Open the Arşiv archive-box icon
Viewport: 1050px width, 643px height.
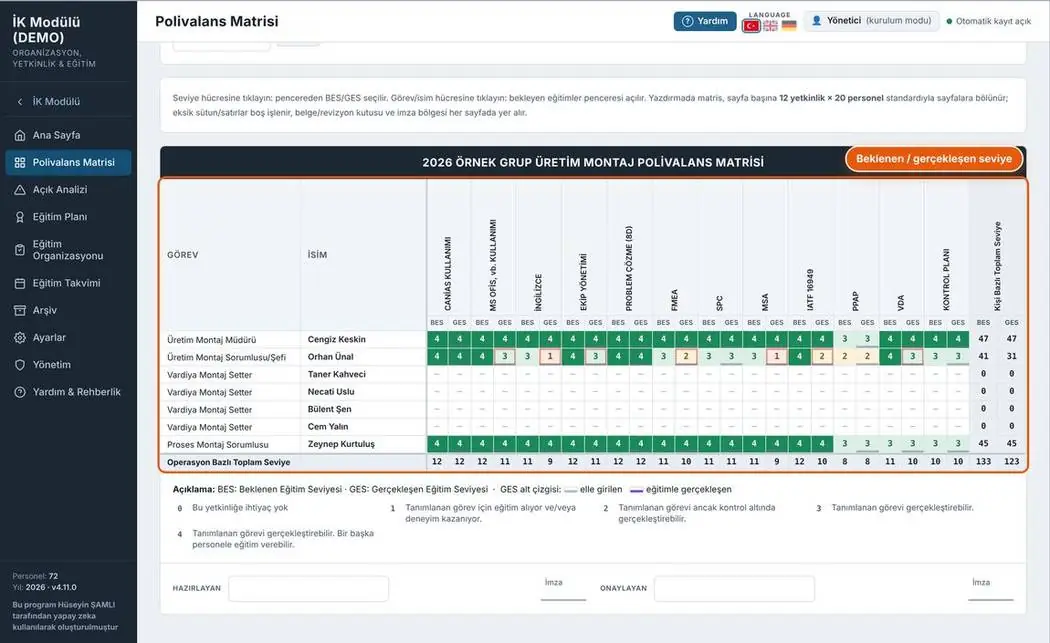click(20, 310)
